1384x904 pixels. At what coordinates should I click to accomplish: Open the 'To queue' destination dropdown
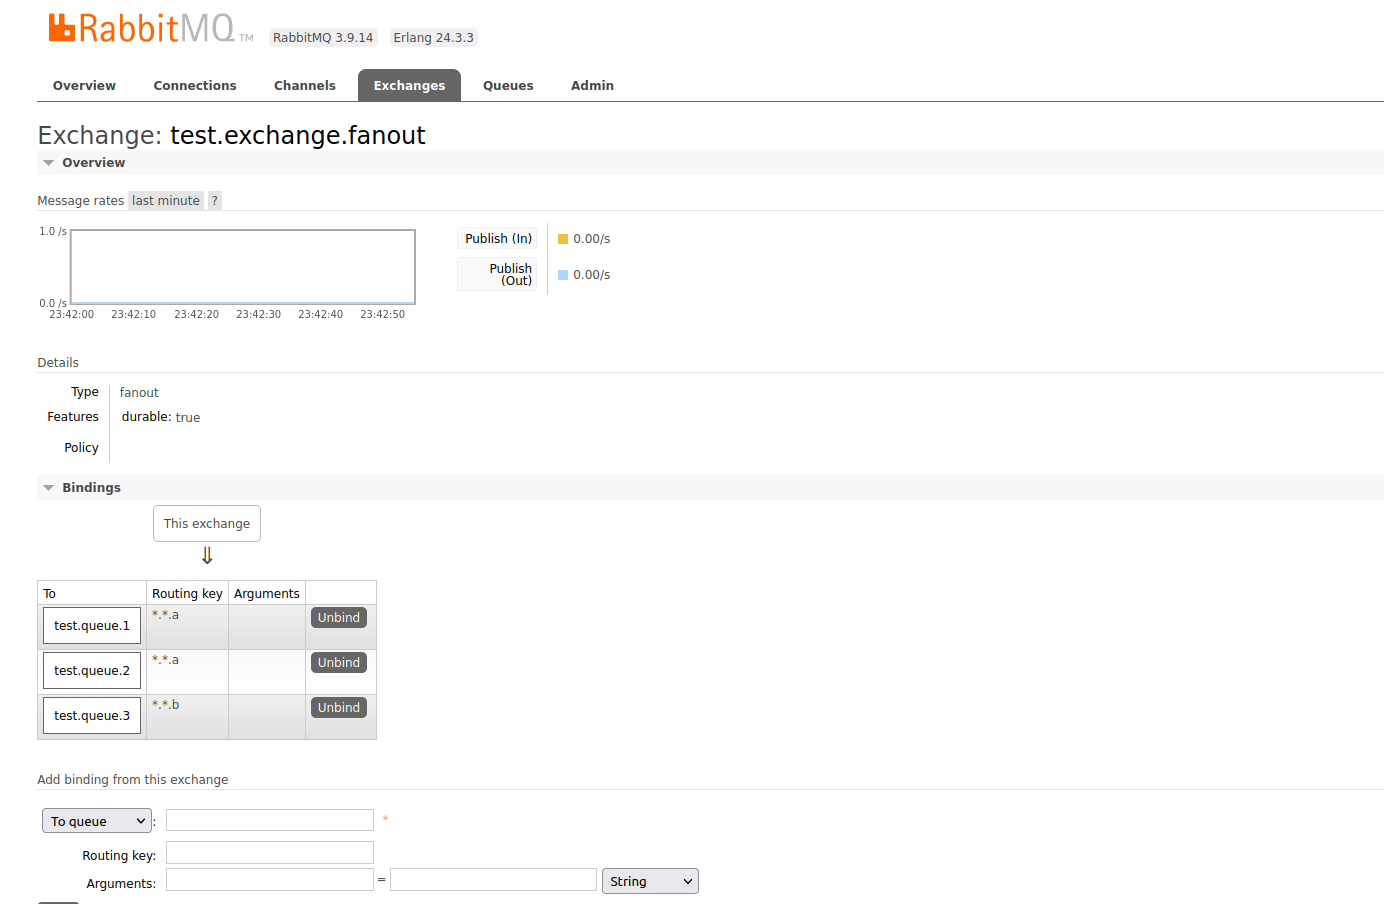tap(97, 821)
